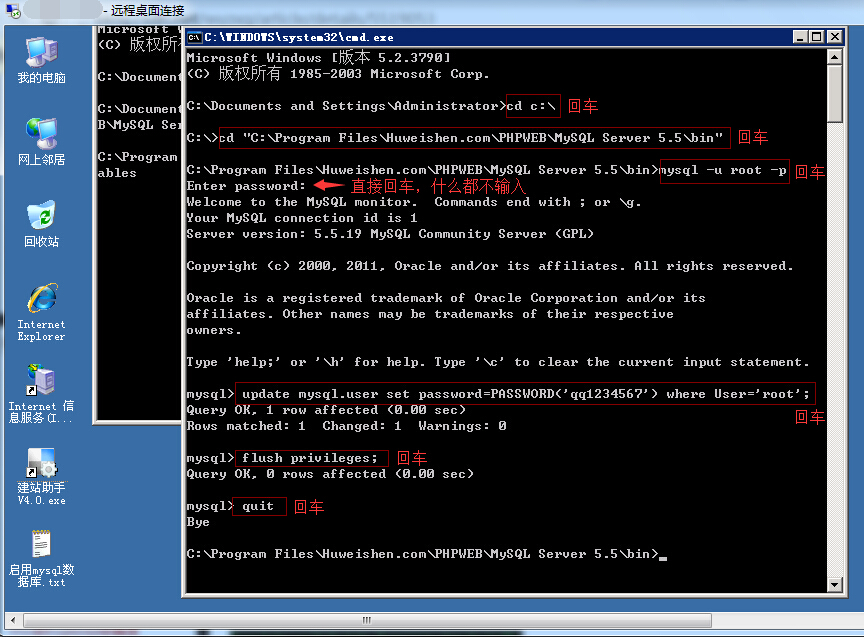The image size is (864, 637).
Task: Click the 'cd c:\' command text
Action: click(531, 106)
